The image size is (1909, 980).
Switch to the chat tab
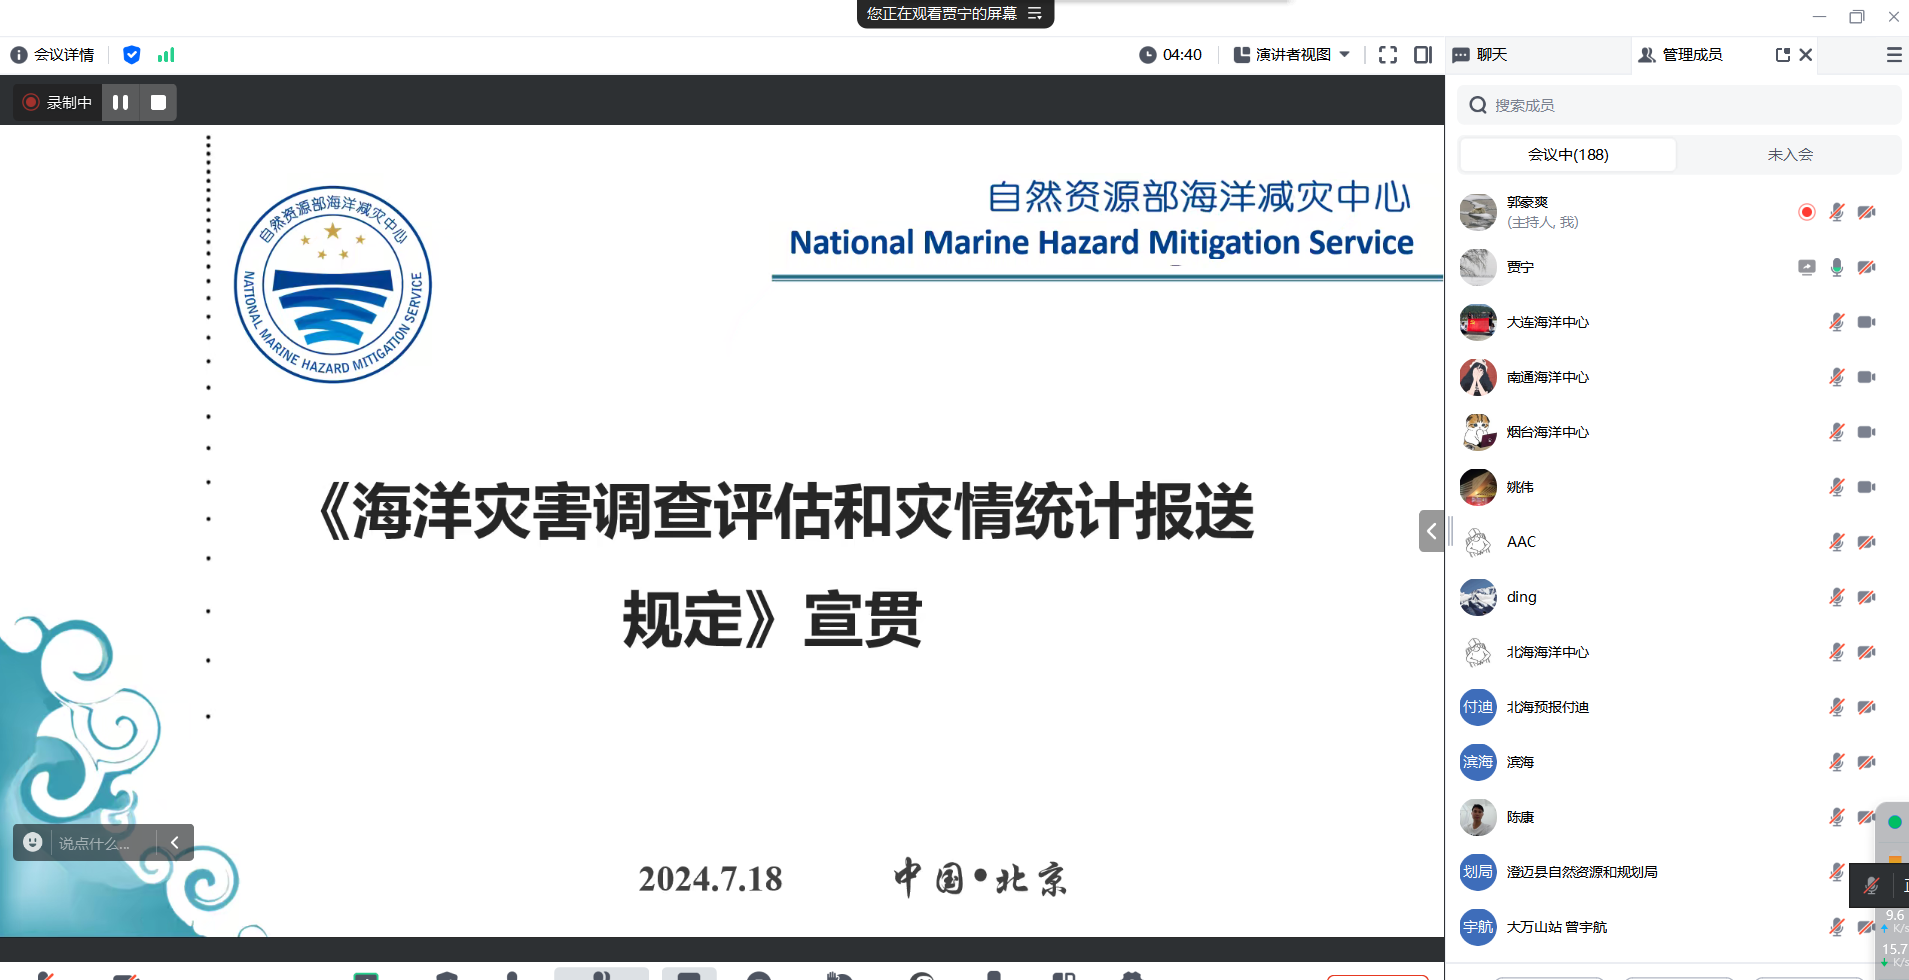click(x=1480, y=55)
